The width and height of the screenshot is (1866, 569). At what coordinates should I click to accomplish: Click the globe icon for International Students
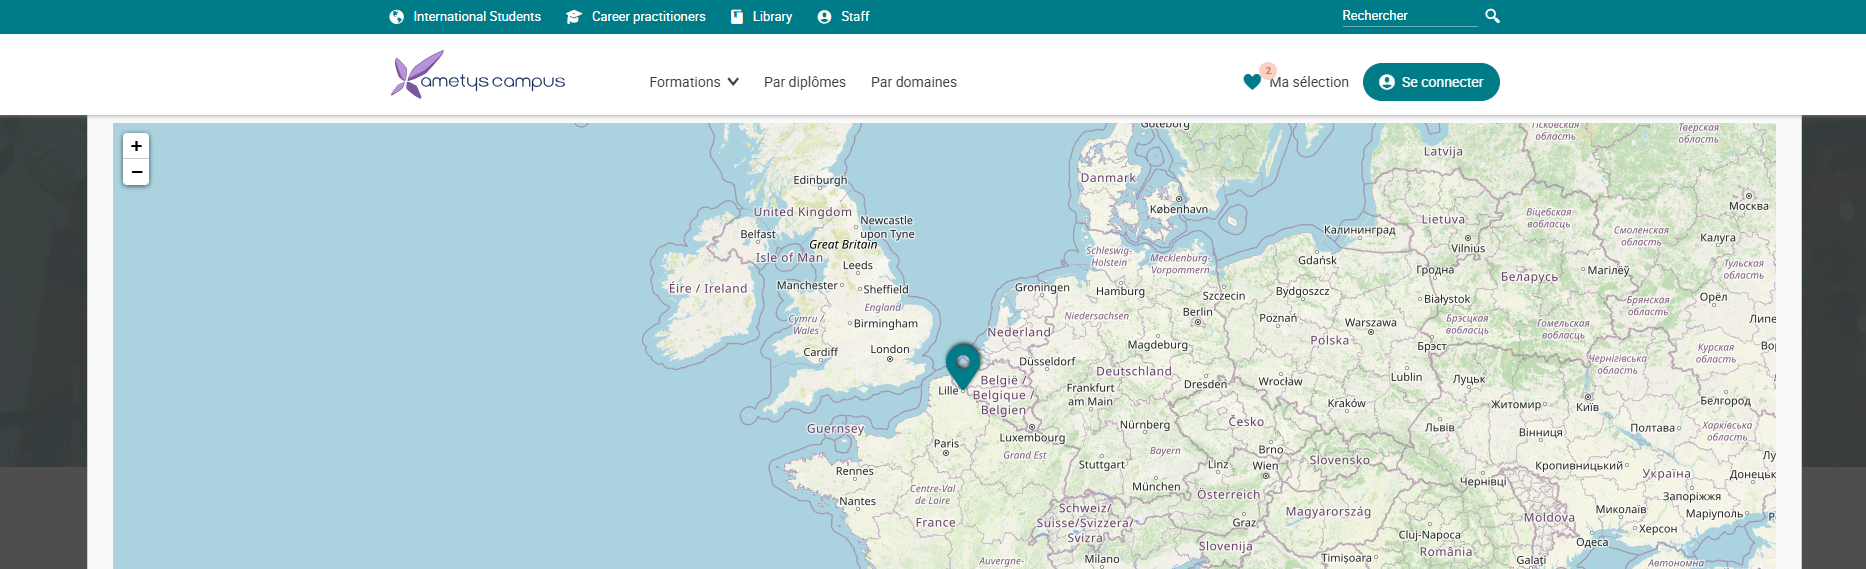[396, 17]
